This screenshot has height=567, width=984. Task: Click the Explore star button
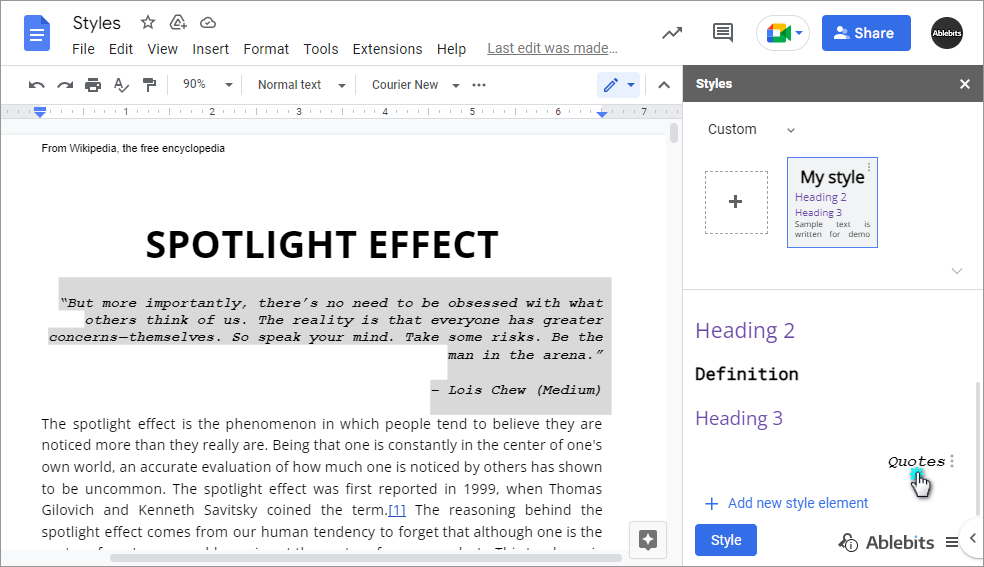pyautogui.click(x=648, y=539)
